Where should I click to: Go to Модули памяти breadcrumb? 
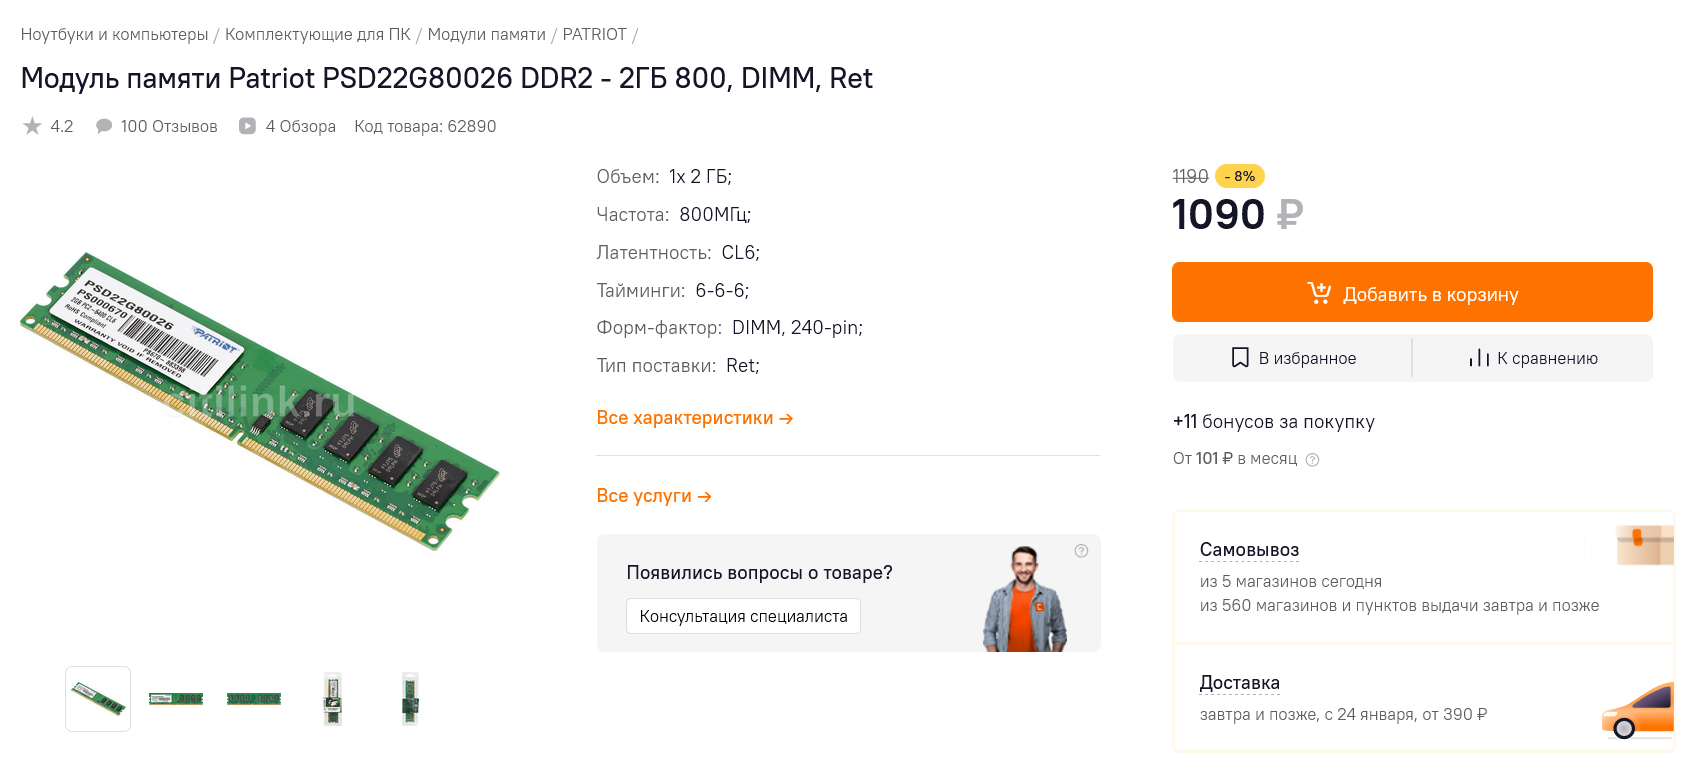486,34
